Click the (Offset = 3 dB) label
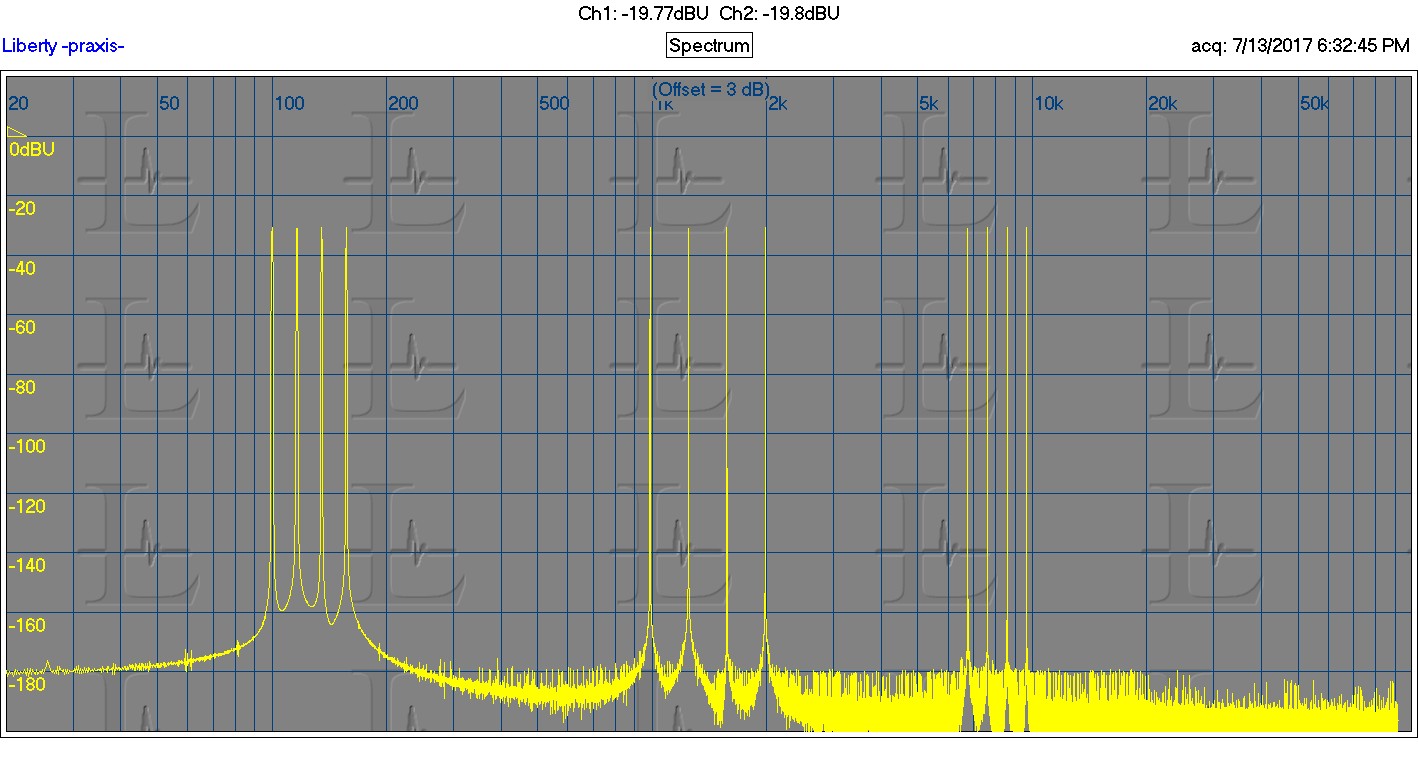 [x=711, y=89]
